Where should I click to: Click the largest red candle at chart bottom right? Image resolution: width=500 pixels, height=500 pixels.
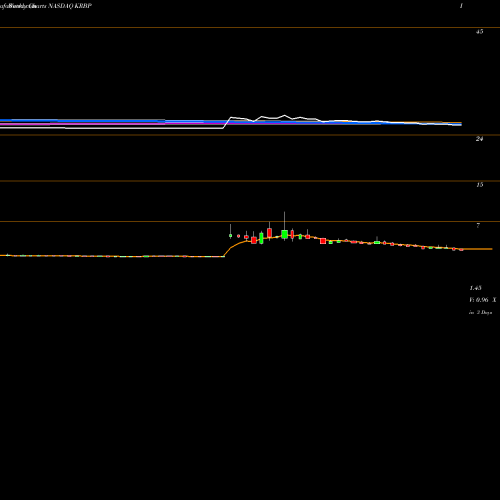click(x=323, y=241)
